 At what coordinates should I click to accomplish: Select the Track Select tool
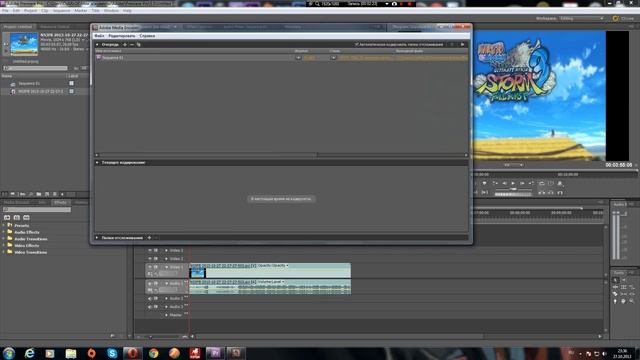[x=624, y=280]
